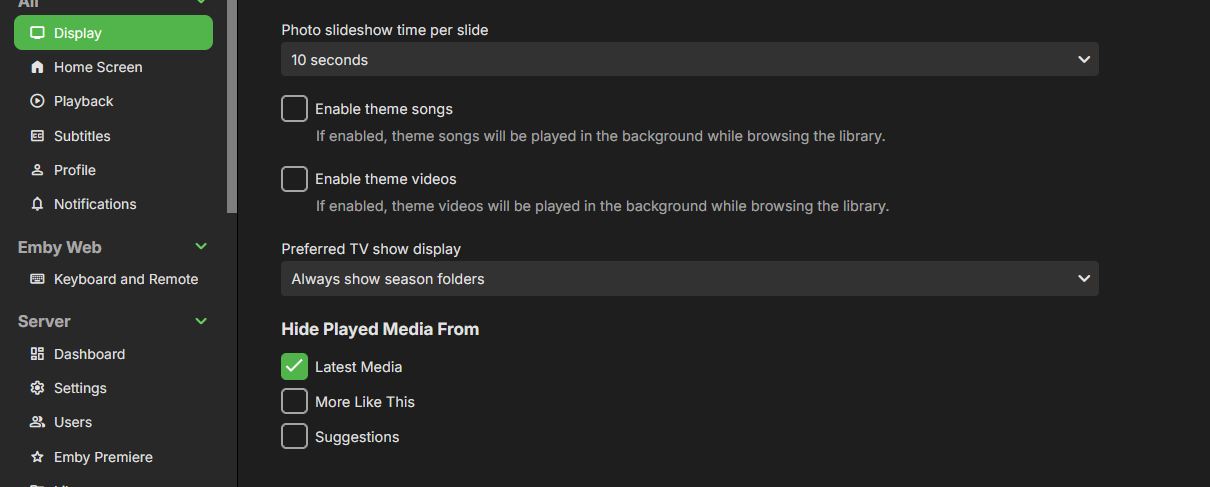Collapse the Emby Web sidebar section
Screen dimensions: 1210x487
click(x=201, y=247)
